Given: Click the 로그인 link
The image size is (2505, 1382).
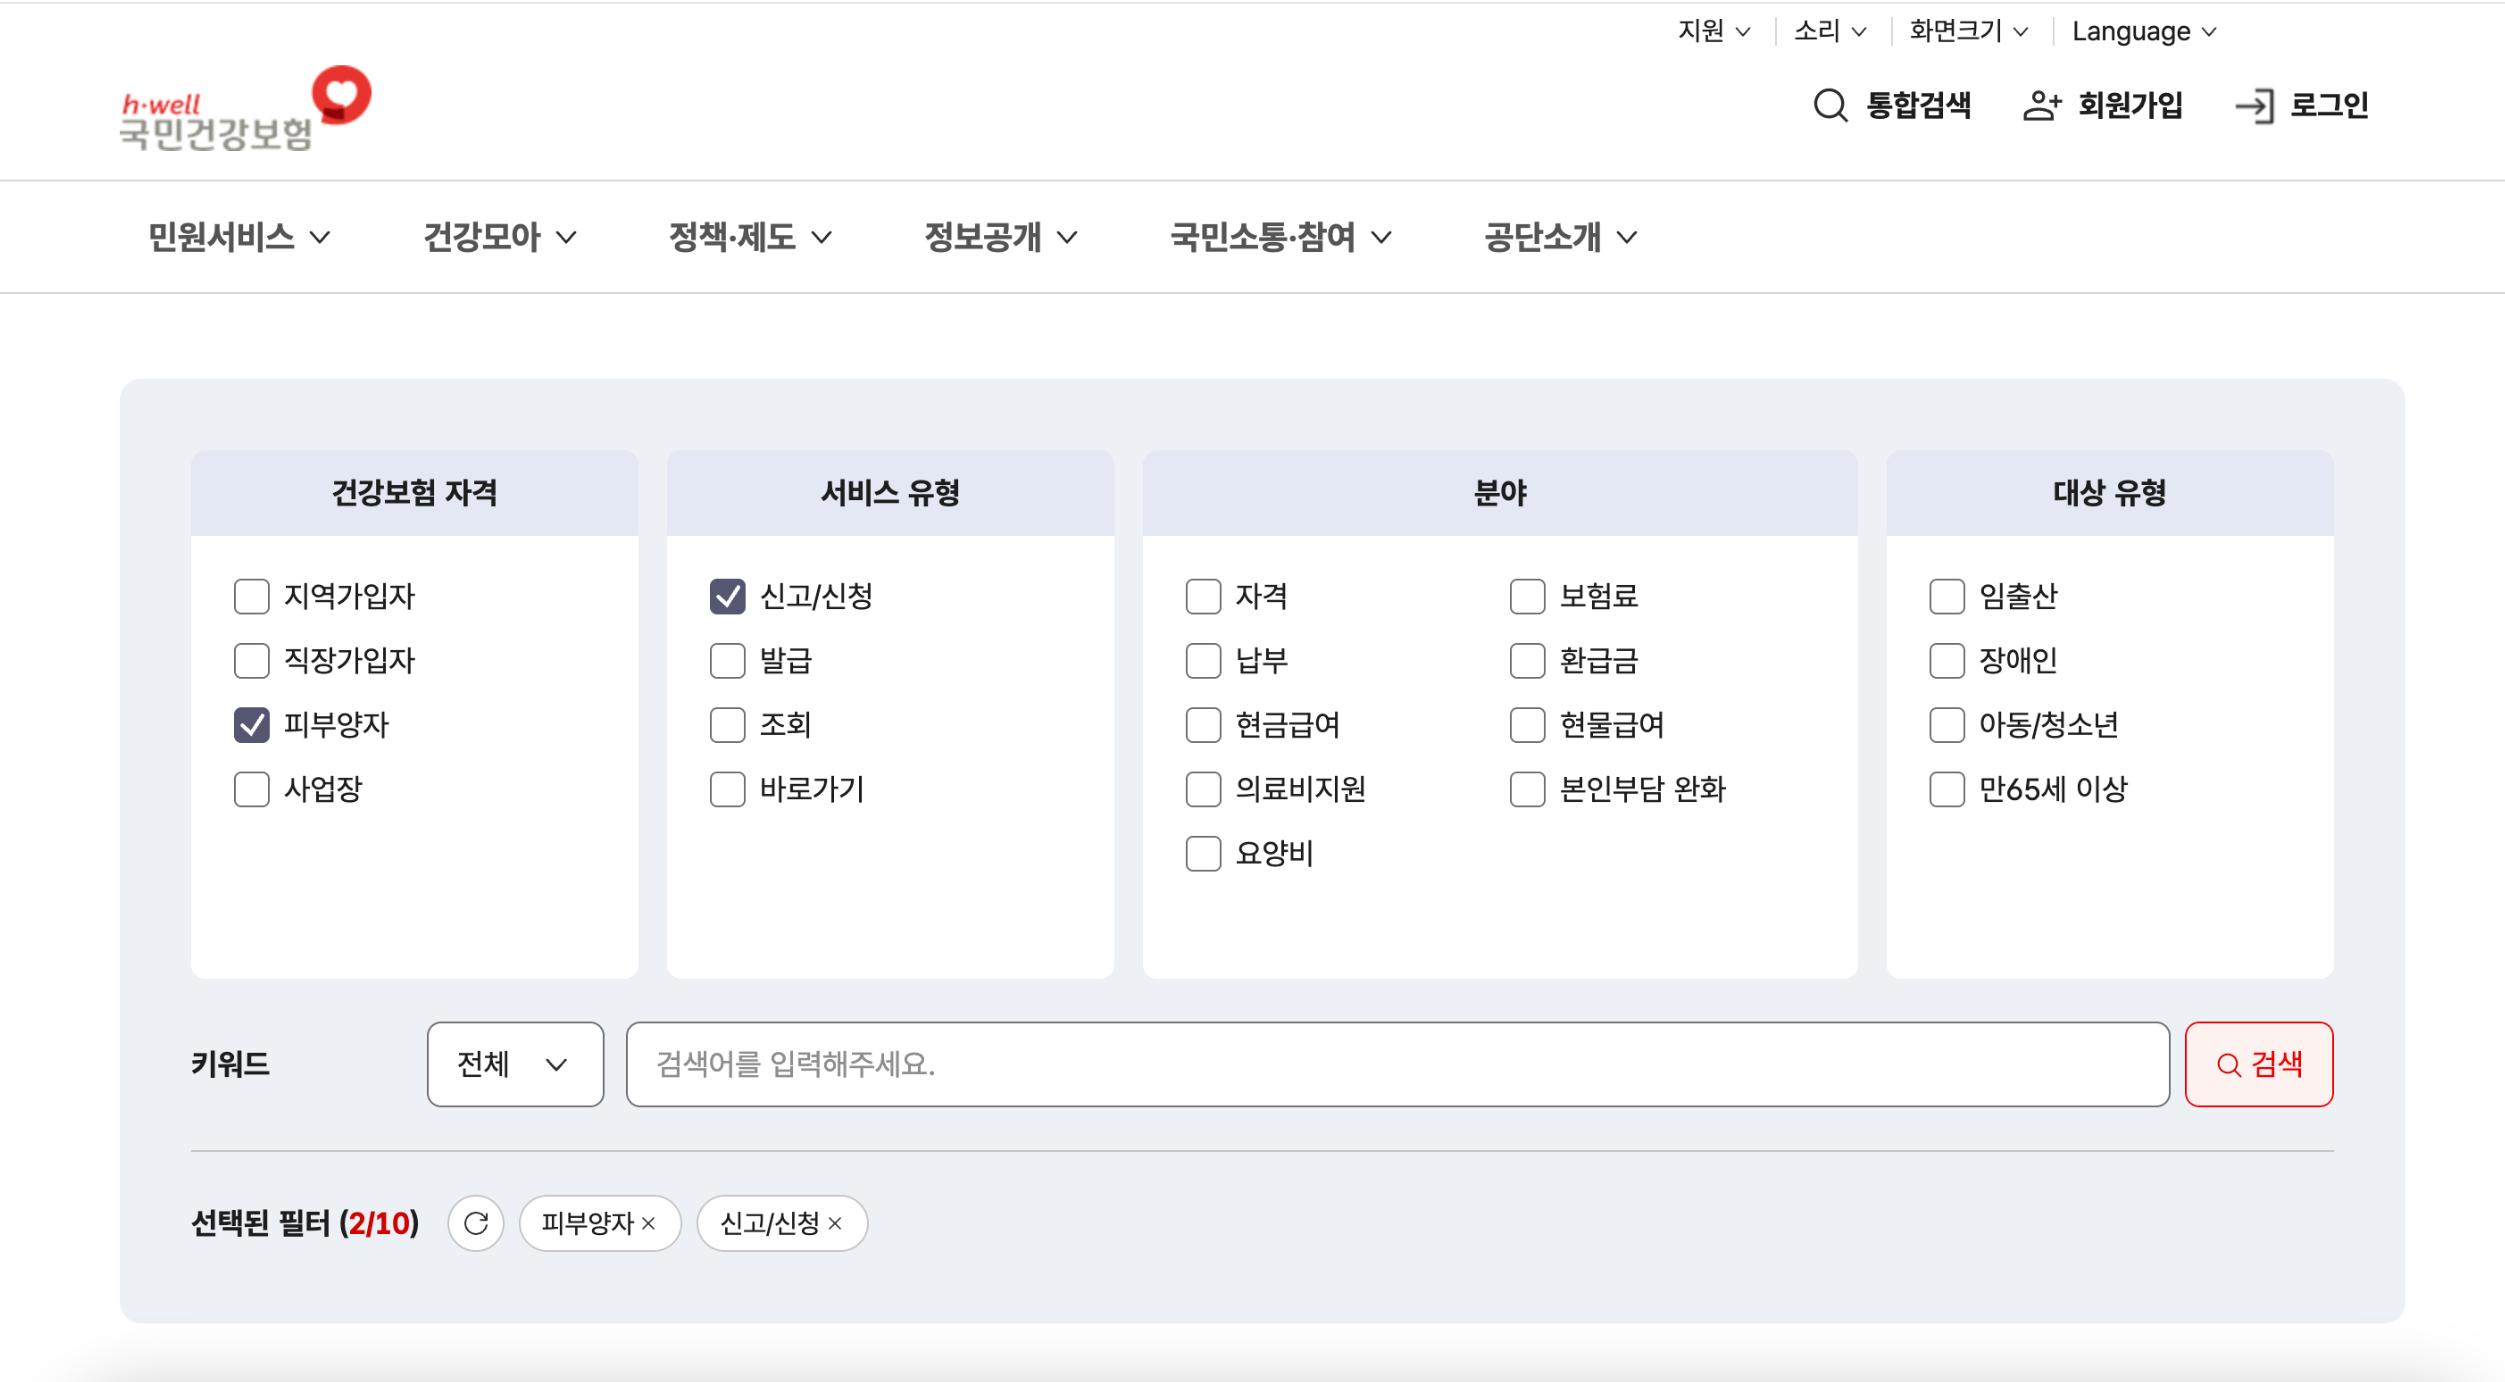Looking at the screenshot, I should (2328, 105).
